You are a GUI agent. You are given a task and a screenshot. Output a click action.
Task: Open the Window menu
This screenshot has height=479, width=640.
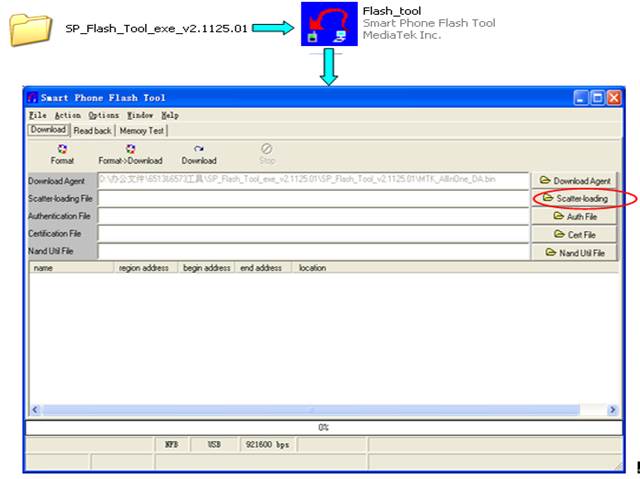tap(140, 115)
